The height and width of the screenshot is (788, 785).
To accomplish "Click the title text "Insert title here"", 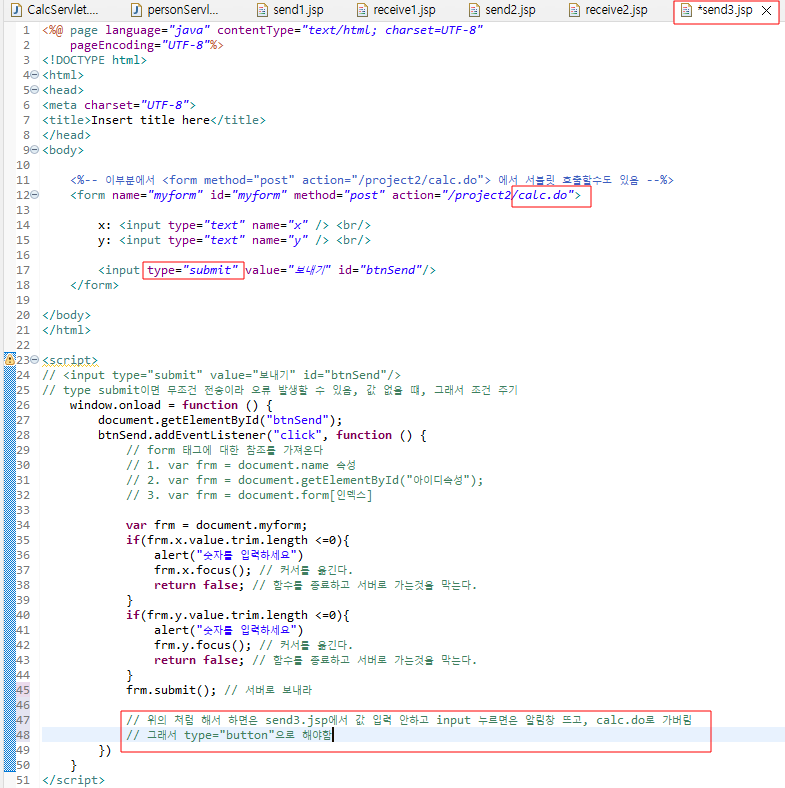I will (150, 120).
